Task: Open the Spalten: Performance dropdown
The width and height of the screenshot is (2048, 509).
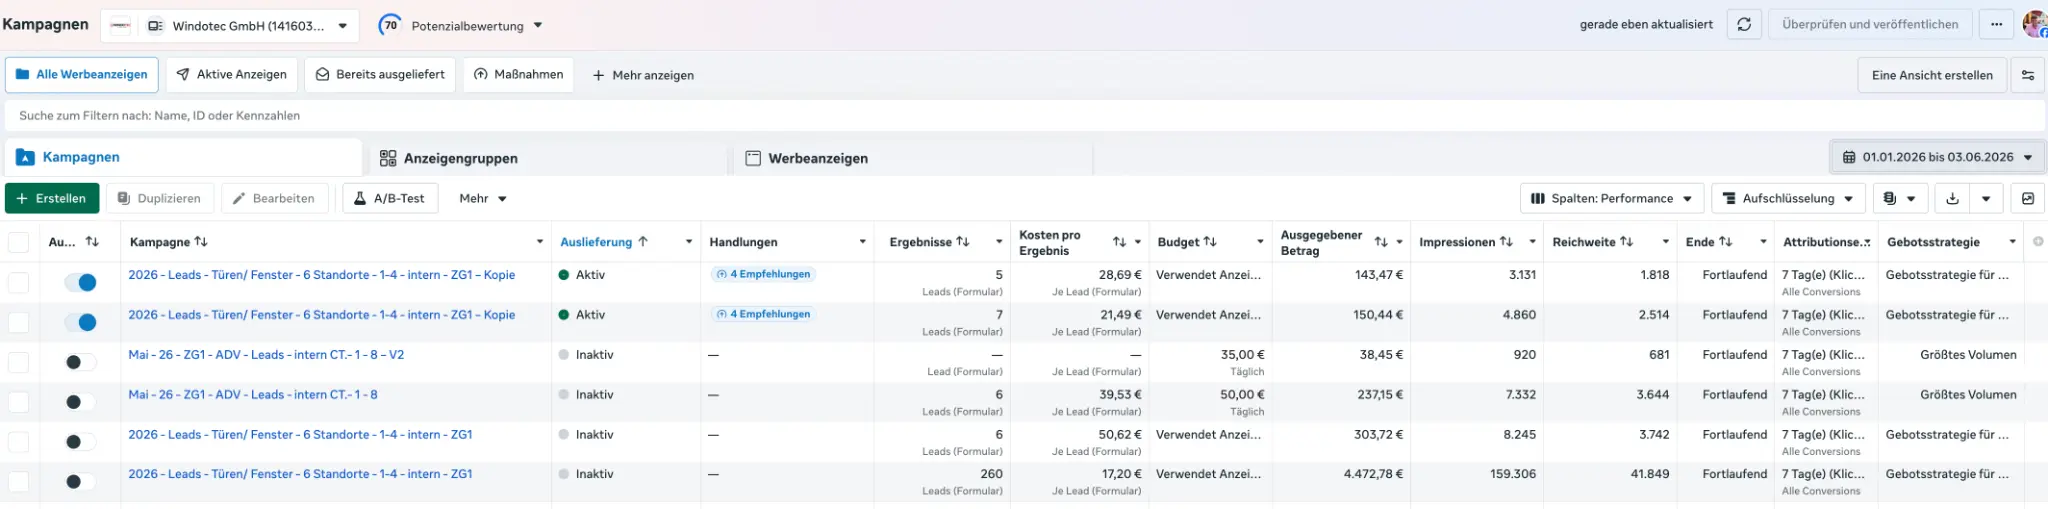Action: (1611, 198)
